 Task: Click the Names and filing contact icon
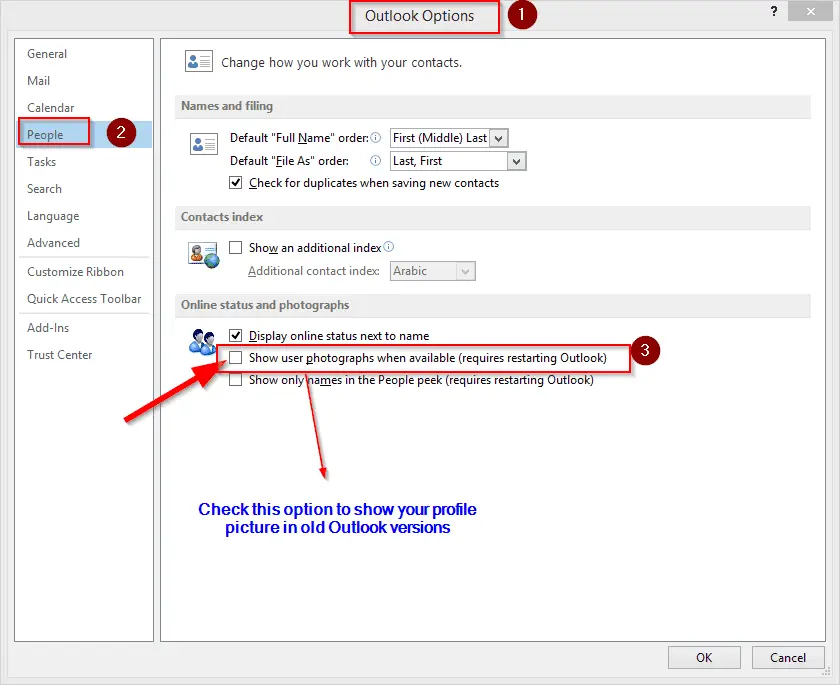click(204, 144)
